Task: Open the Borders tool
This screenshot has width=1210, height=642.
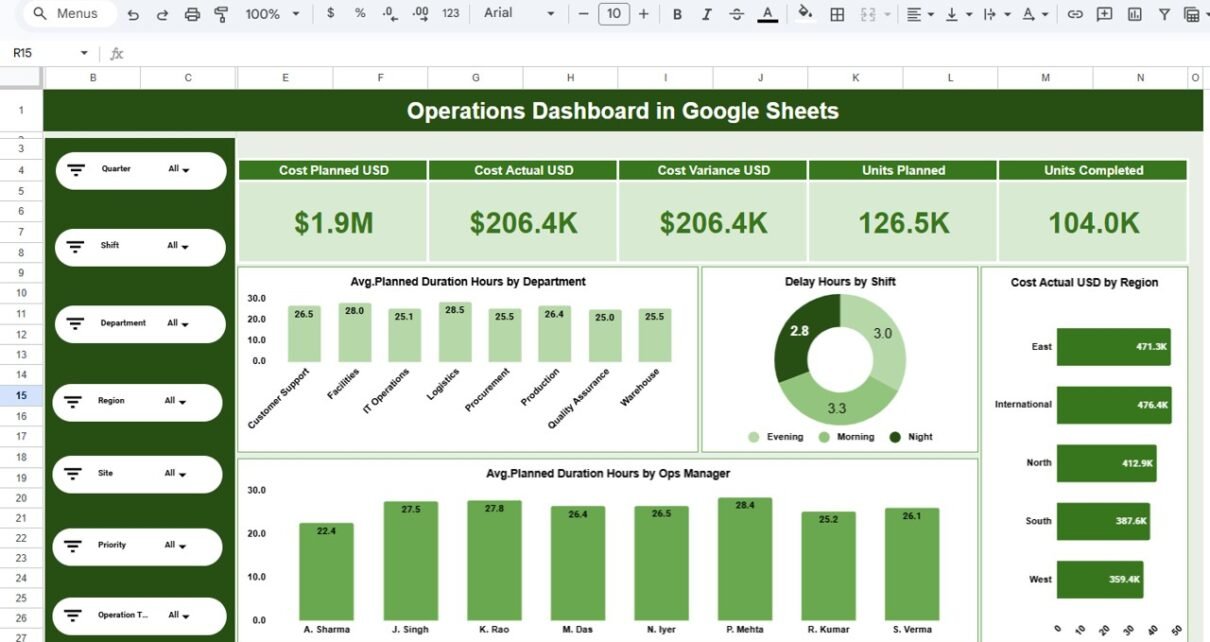Action: point(837,14)
